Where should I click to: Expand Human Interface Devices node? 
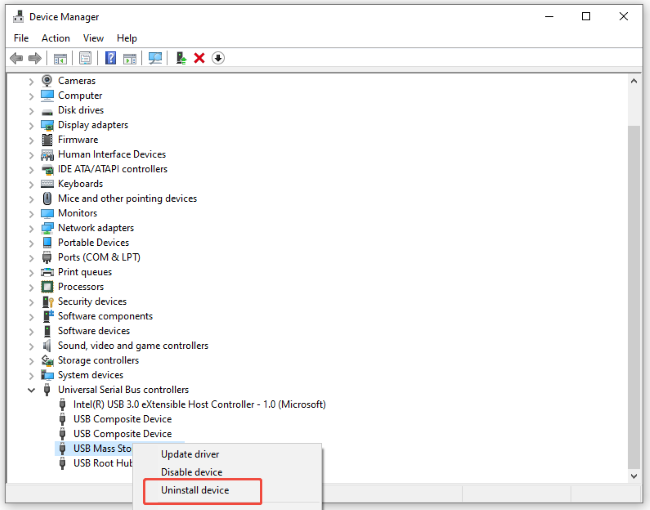pyautogui.click(x=31, y=155)
